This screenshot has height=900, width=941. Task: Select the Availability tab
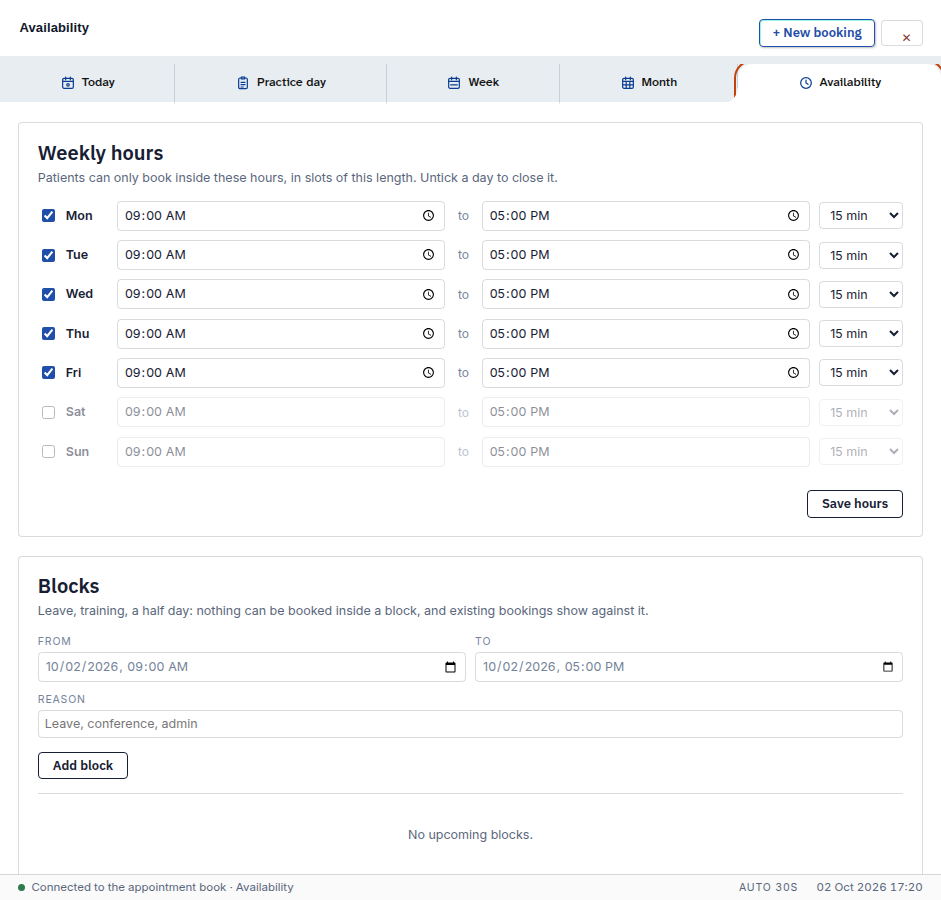coord(839,83)
